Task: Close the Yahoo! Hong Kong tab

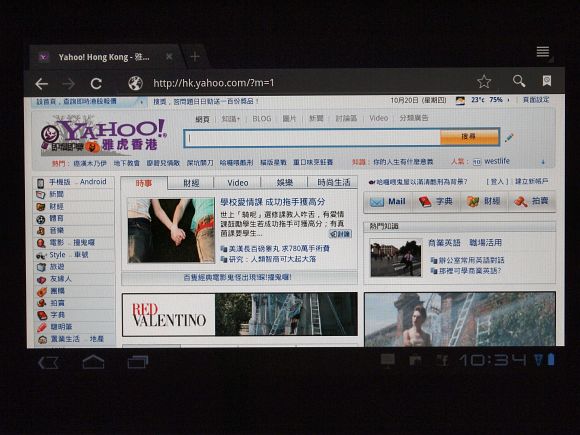Action: click(169, 56)
